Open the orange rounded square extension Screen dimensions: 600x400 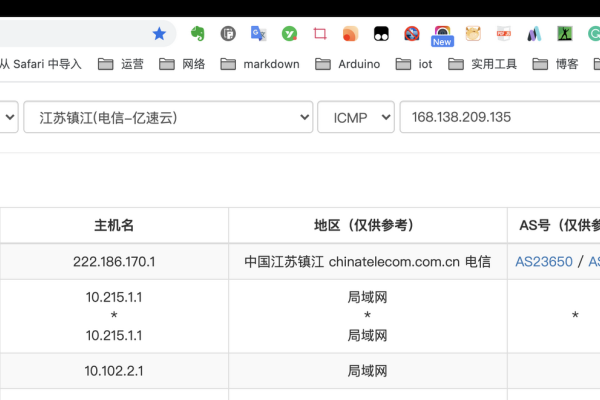tap(351, 34)
